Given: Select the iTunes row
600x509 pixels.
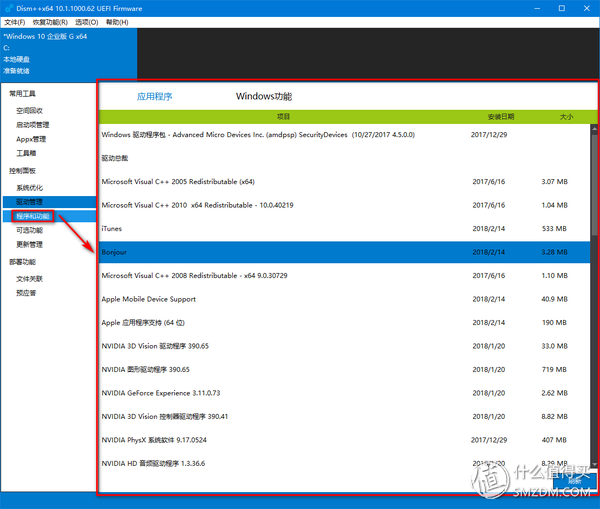Looking at the screenshot, I should [344, 228].
